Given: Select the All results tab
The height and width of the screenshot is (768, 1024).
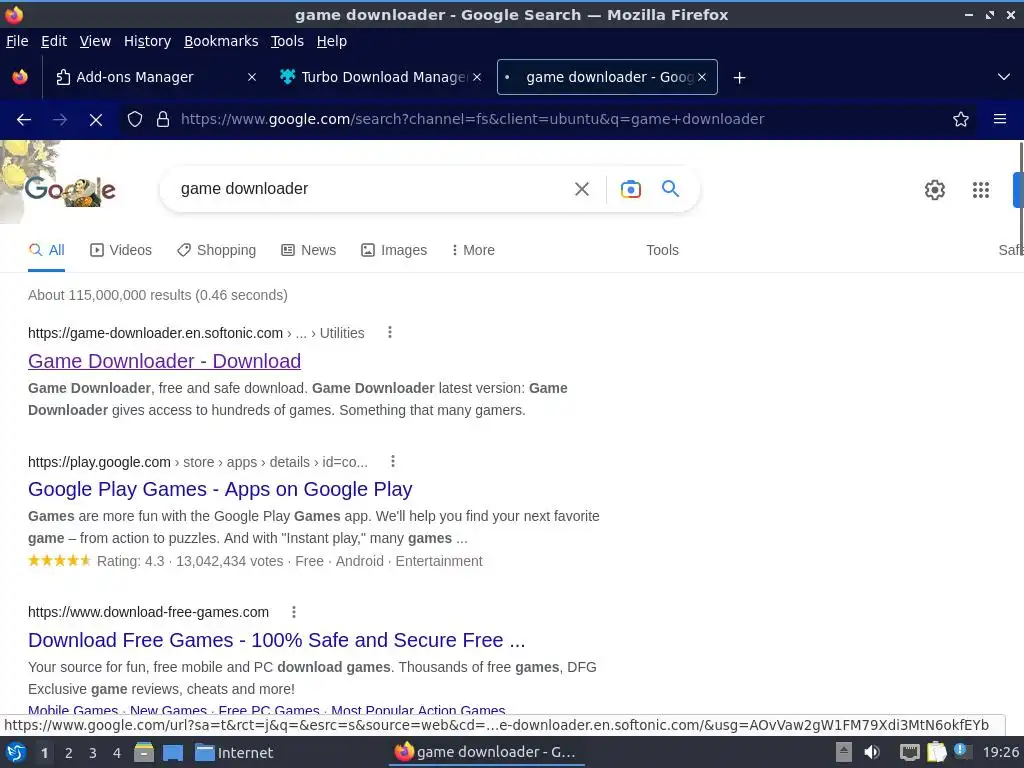Looking at the screenshot, I should [x=46, y=250].
